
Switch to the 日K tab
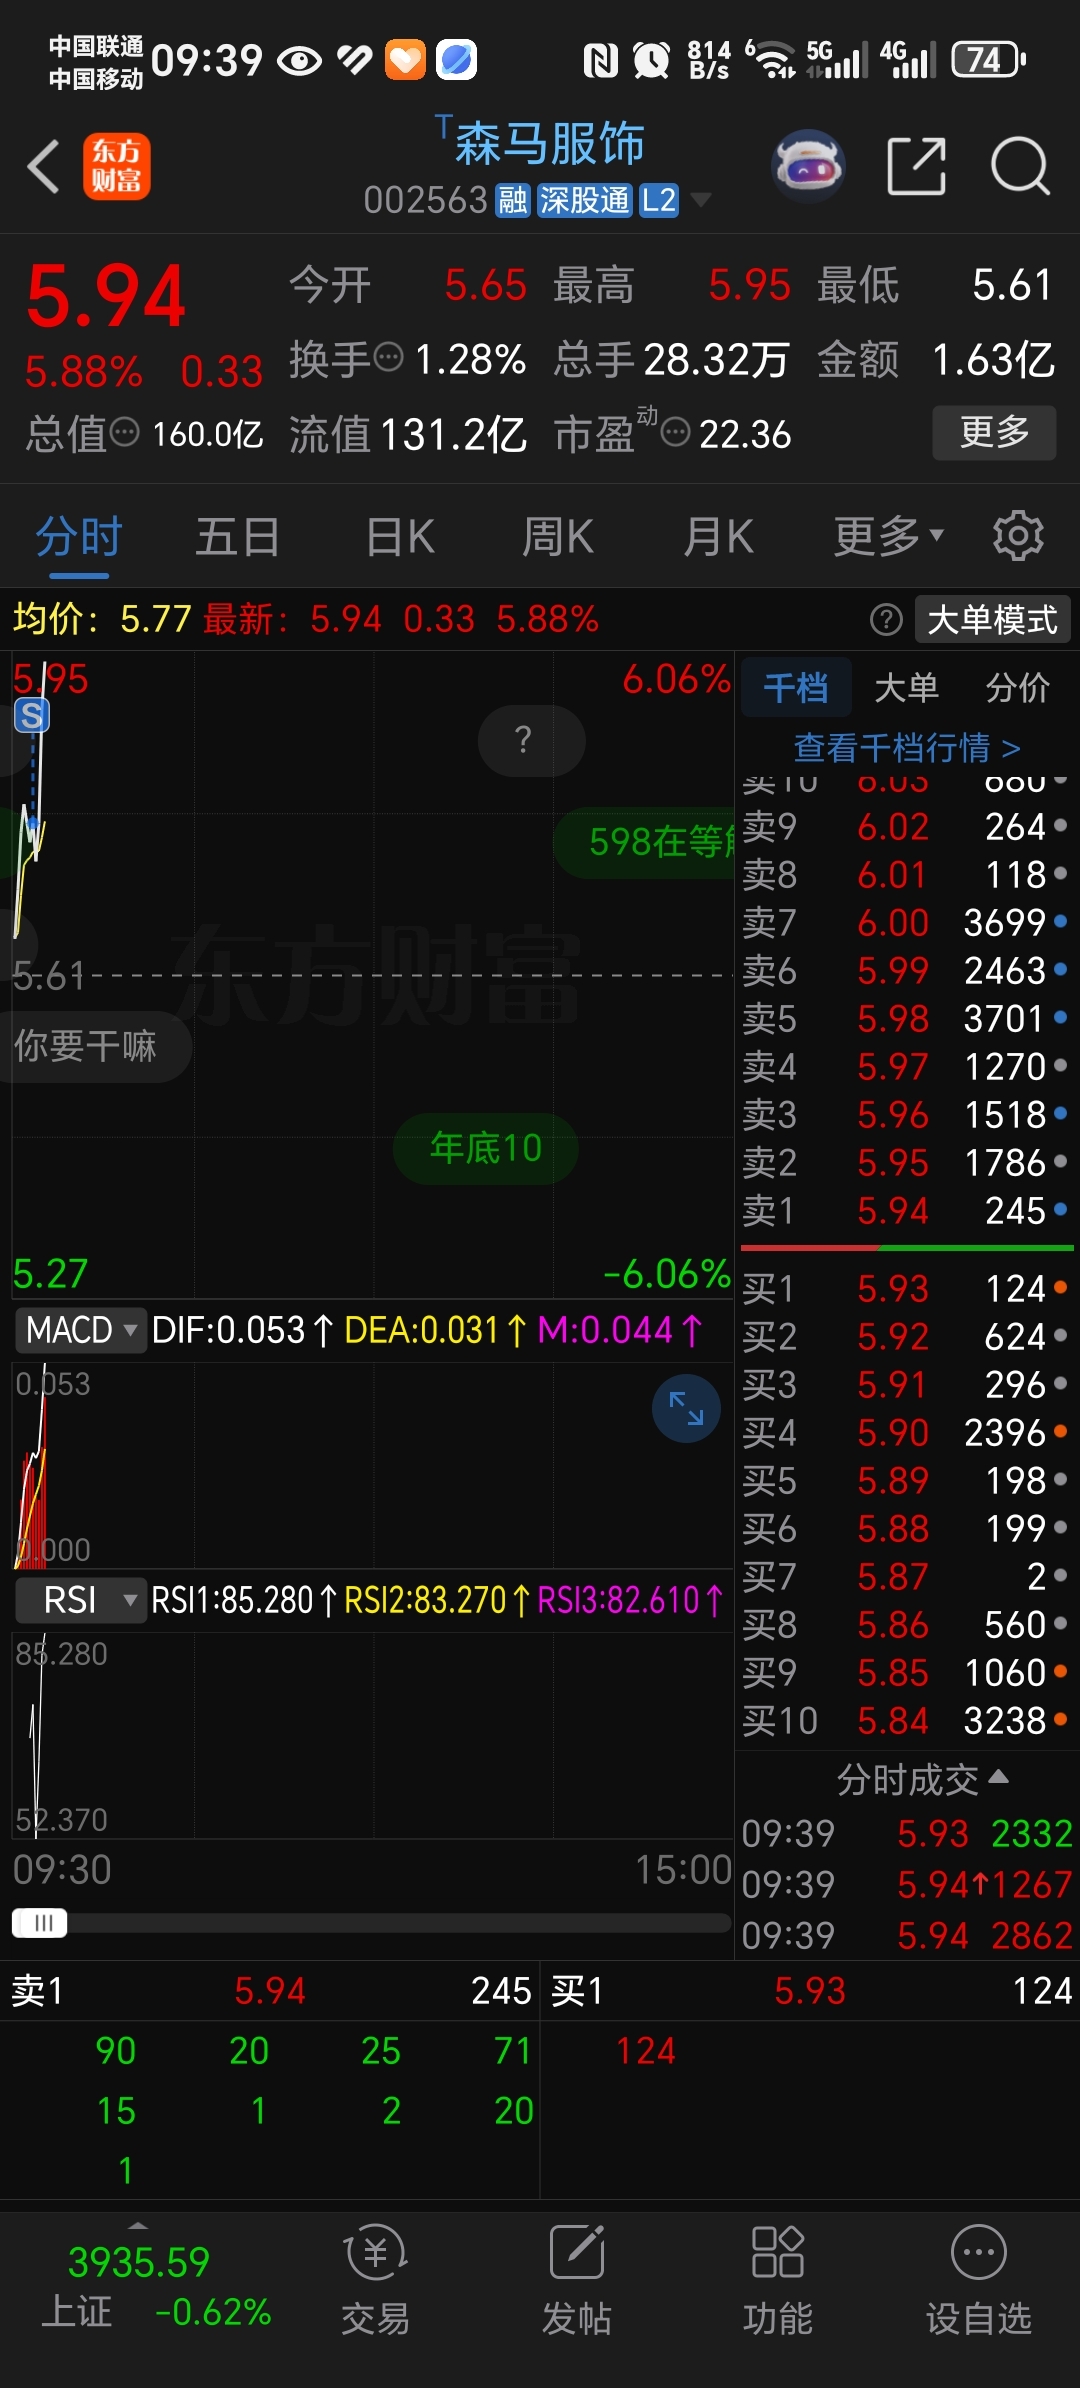(x=400, y=536)
